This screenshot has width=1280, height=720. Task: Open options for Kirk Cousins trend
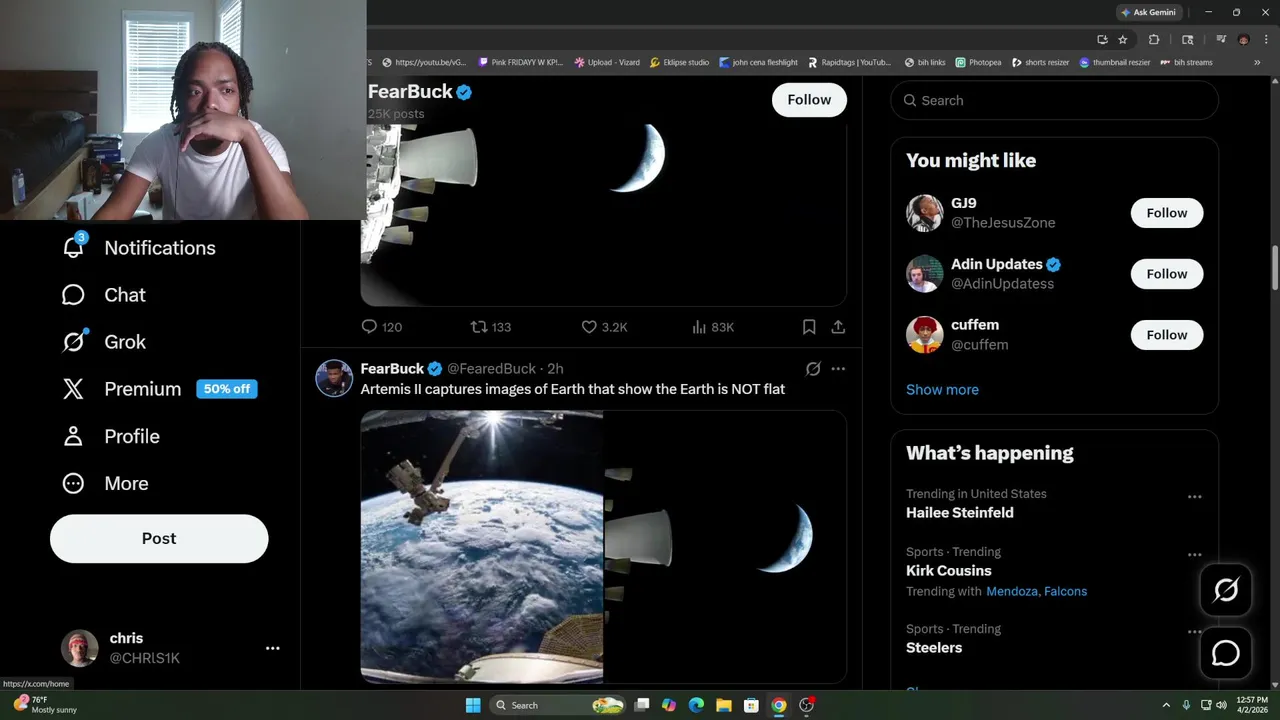point(1194,555)
